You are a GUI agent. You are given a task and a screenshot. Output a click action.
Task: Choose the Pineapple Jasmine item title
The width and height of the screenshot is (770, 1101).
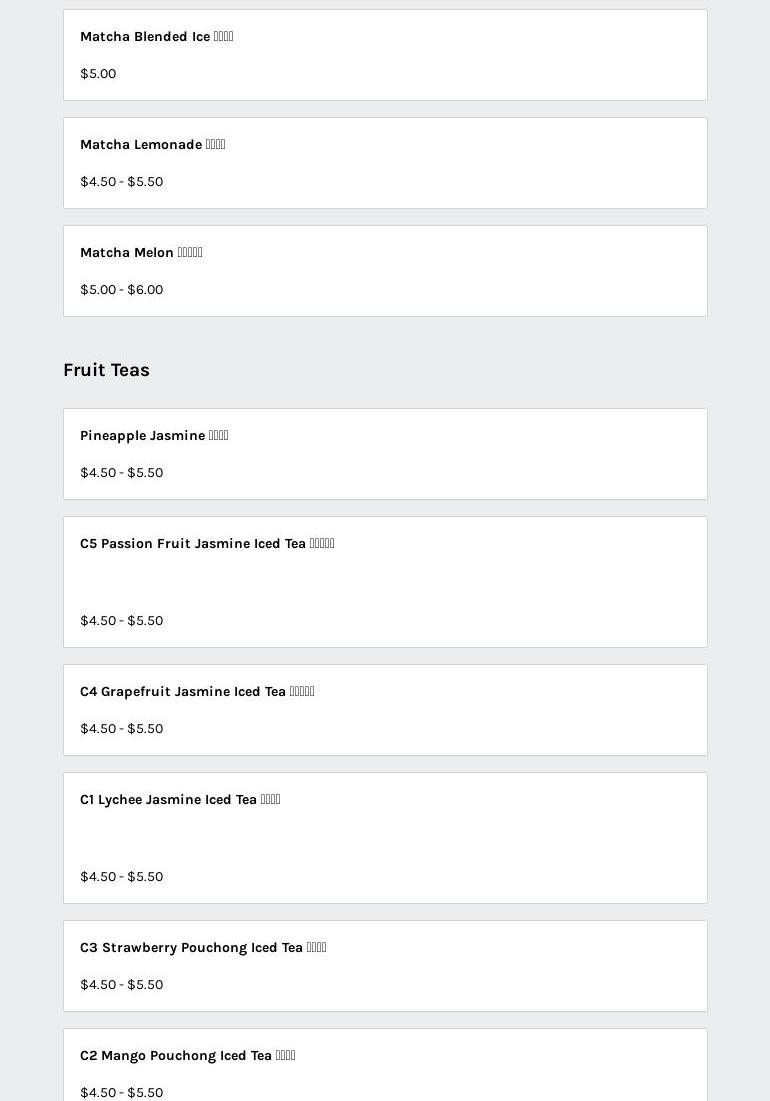click(154, 436)
